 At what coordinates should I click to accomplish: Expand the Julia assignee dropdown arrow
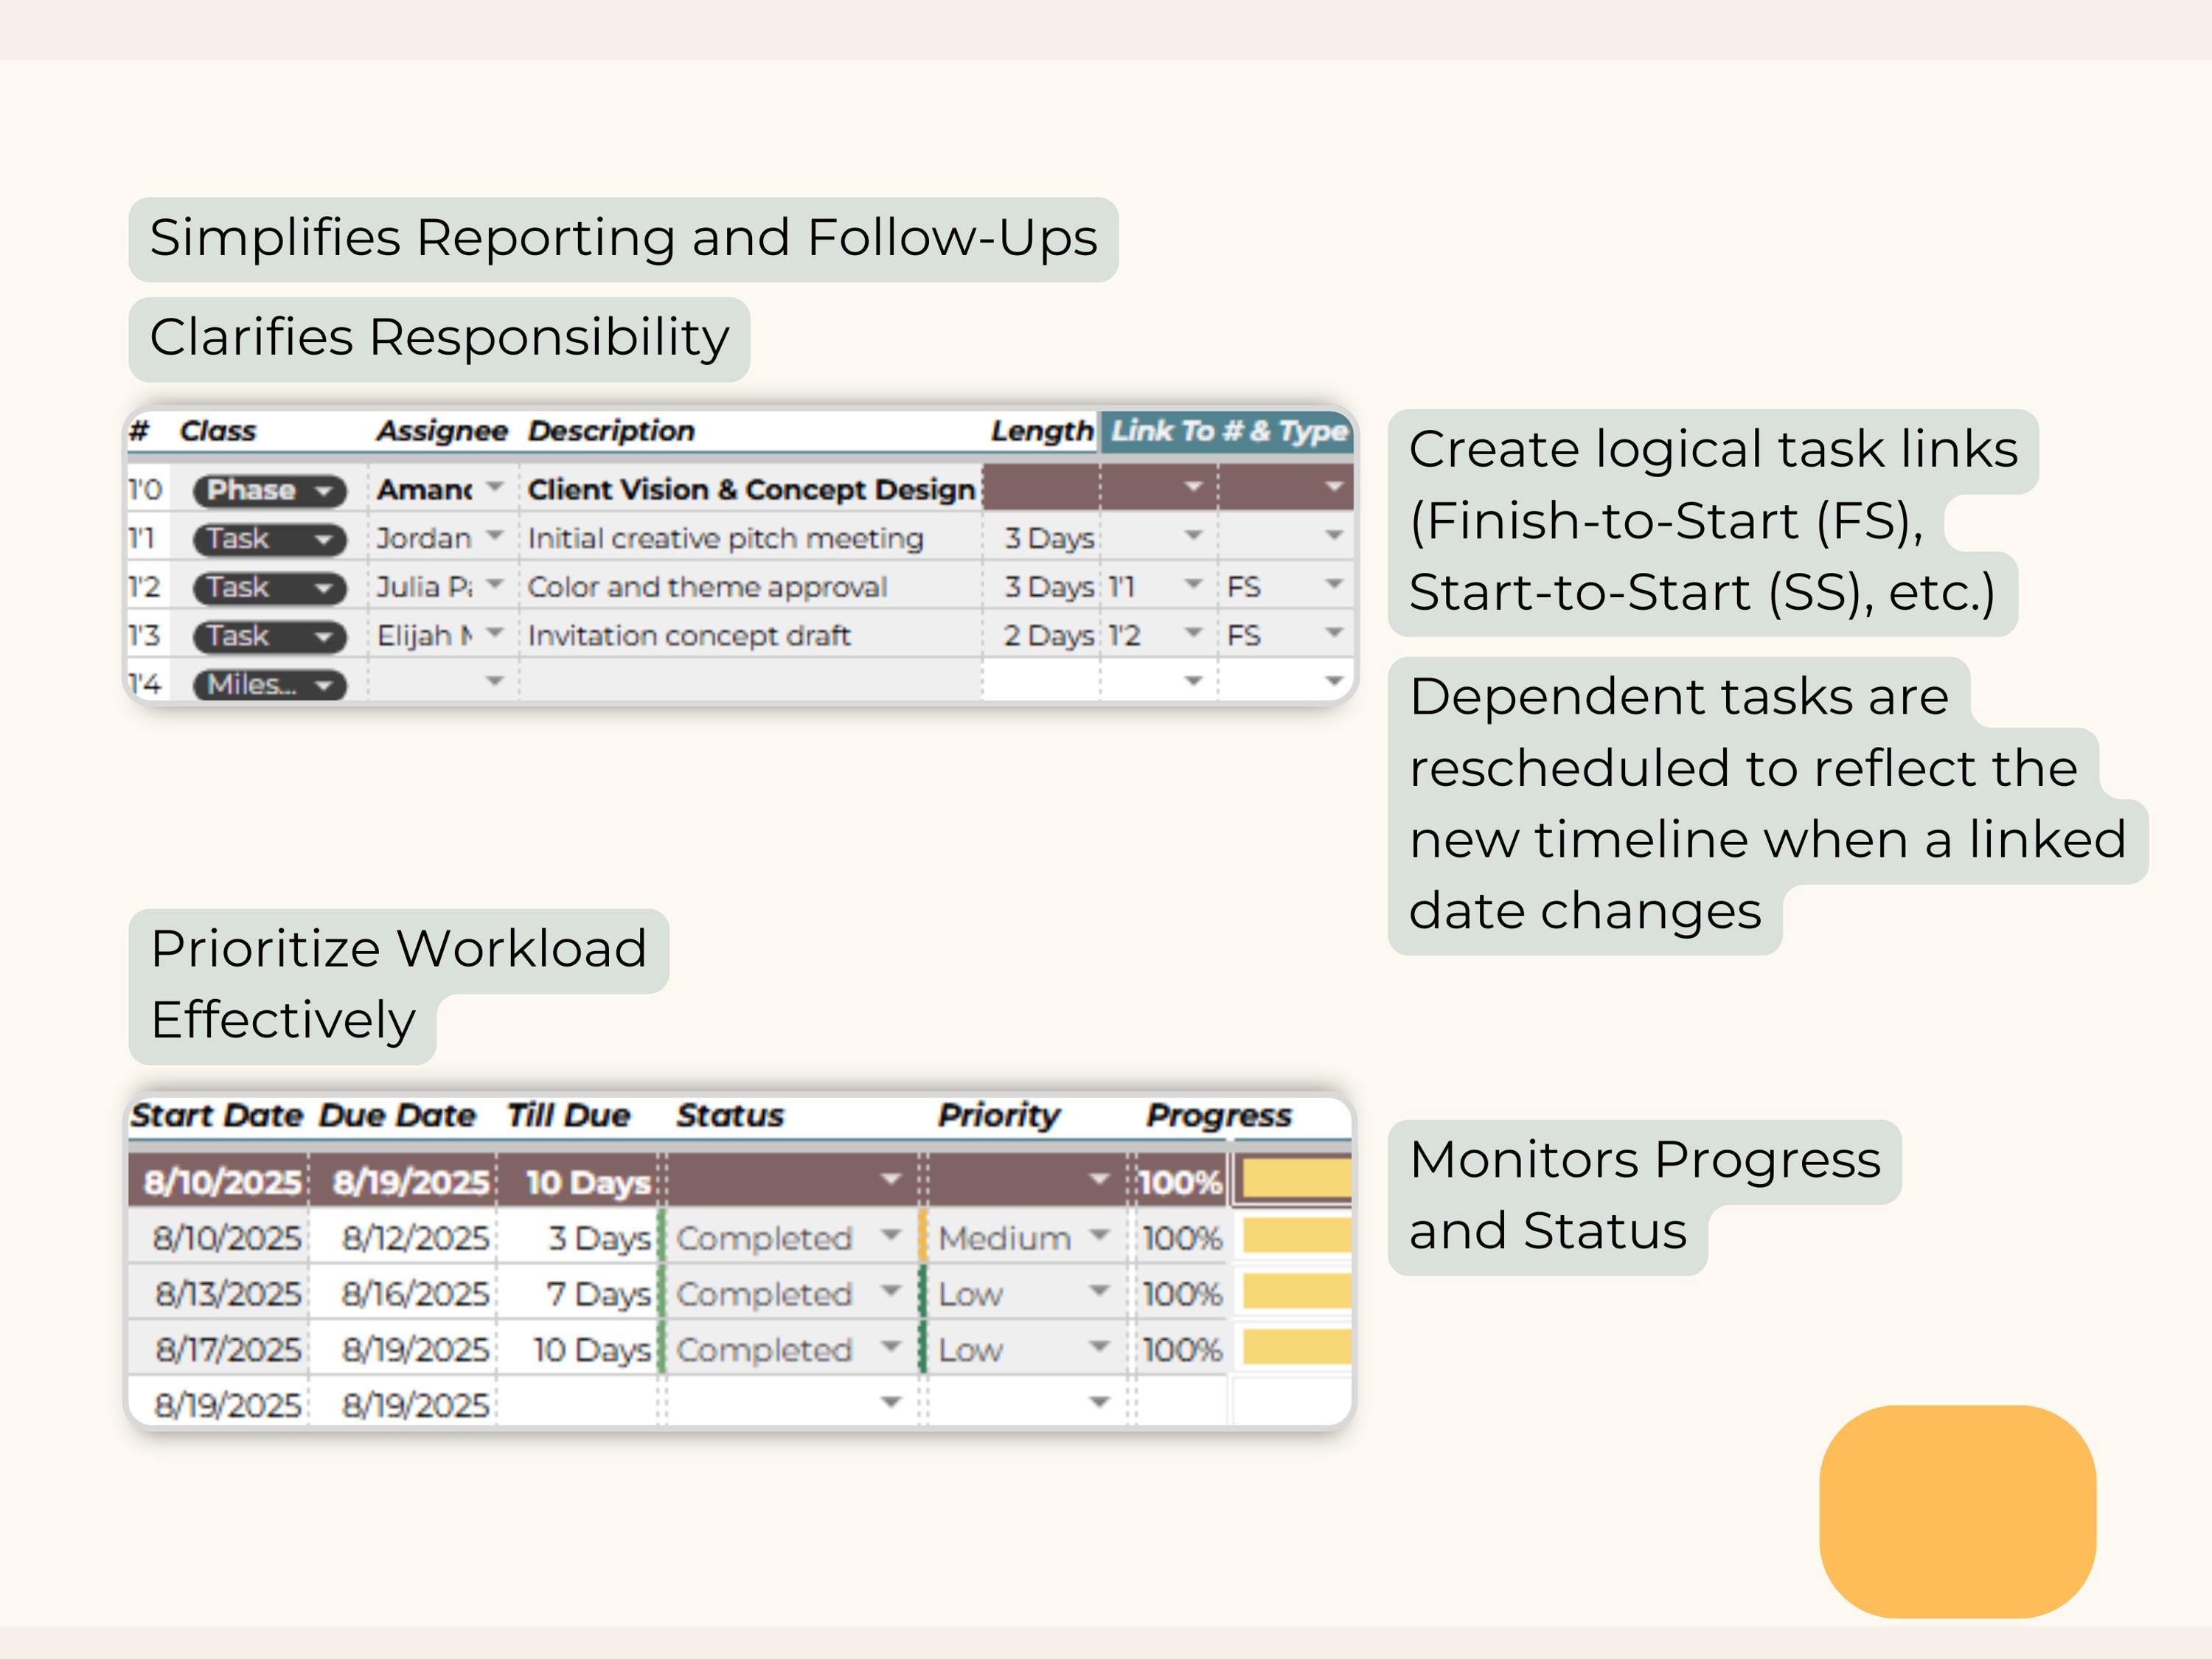[494, 585]
